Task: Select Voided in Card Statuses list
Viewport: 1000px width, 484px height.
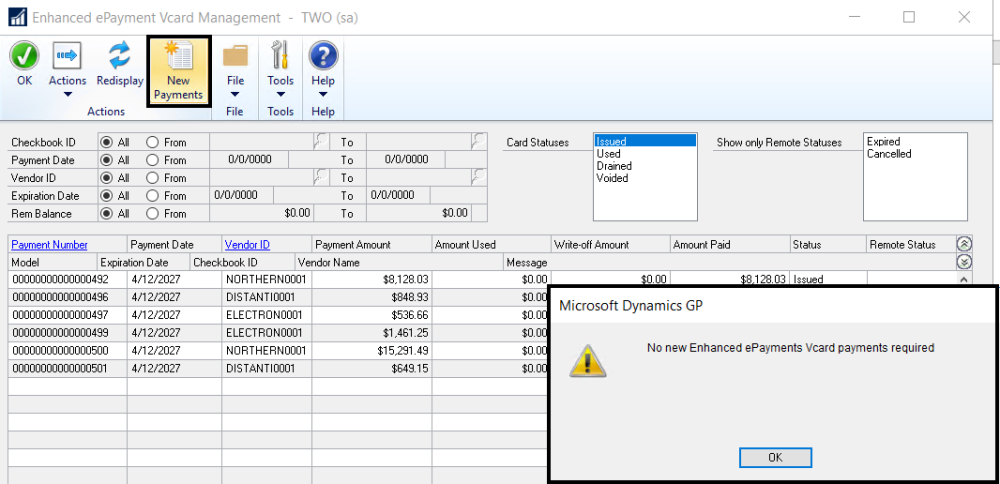Action: coord(612,178)
